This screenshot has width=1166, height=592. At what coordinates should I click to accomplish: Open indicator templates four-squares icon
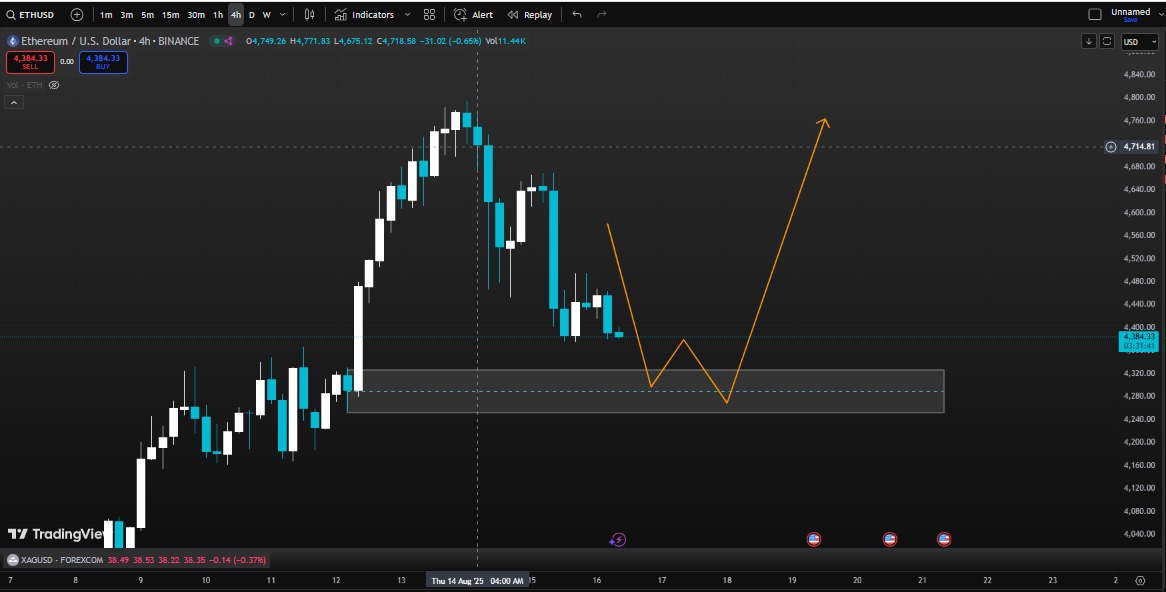coord(430,15)
